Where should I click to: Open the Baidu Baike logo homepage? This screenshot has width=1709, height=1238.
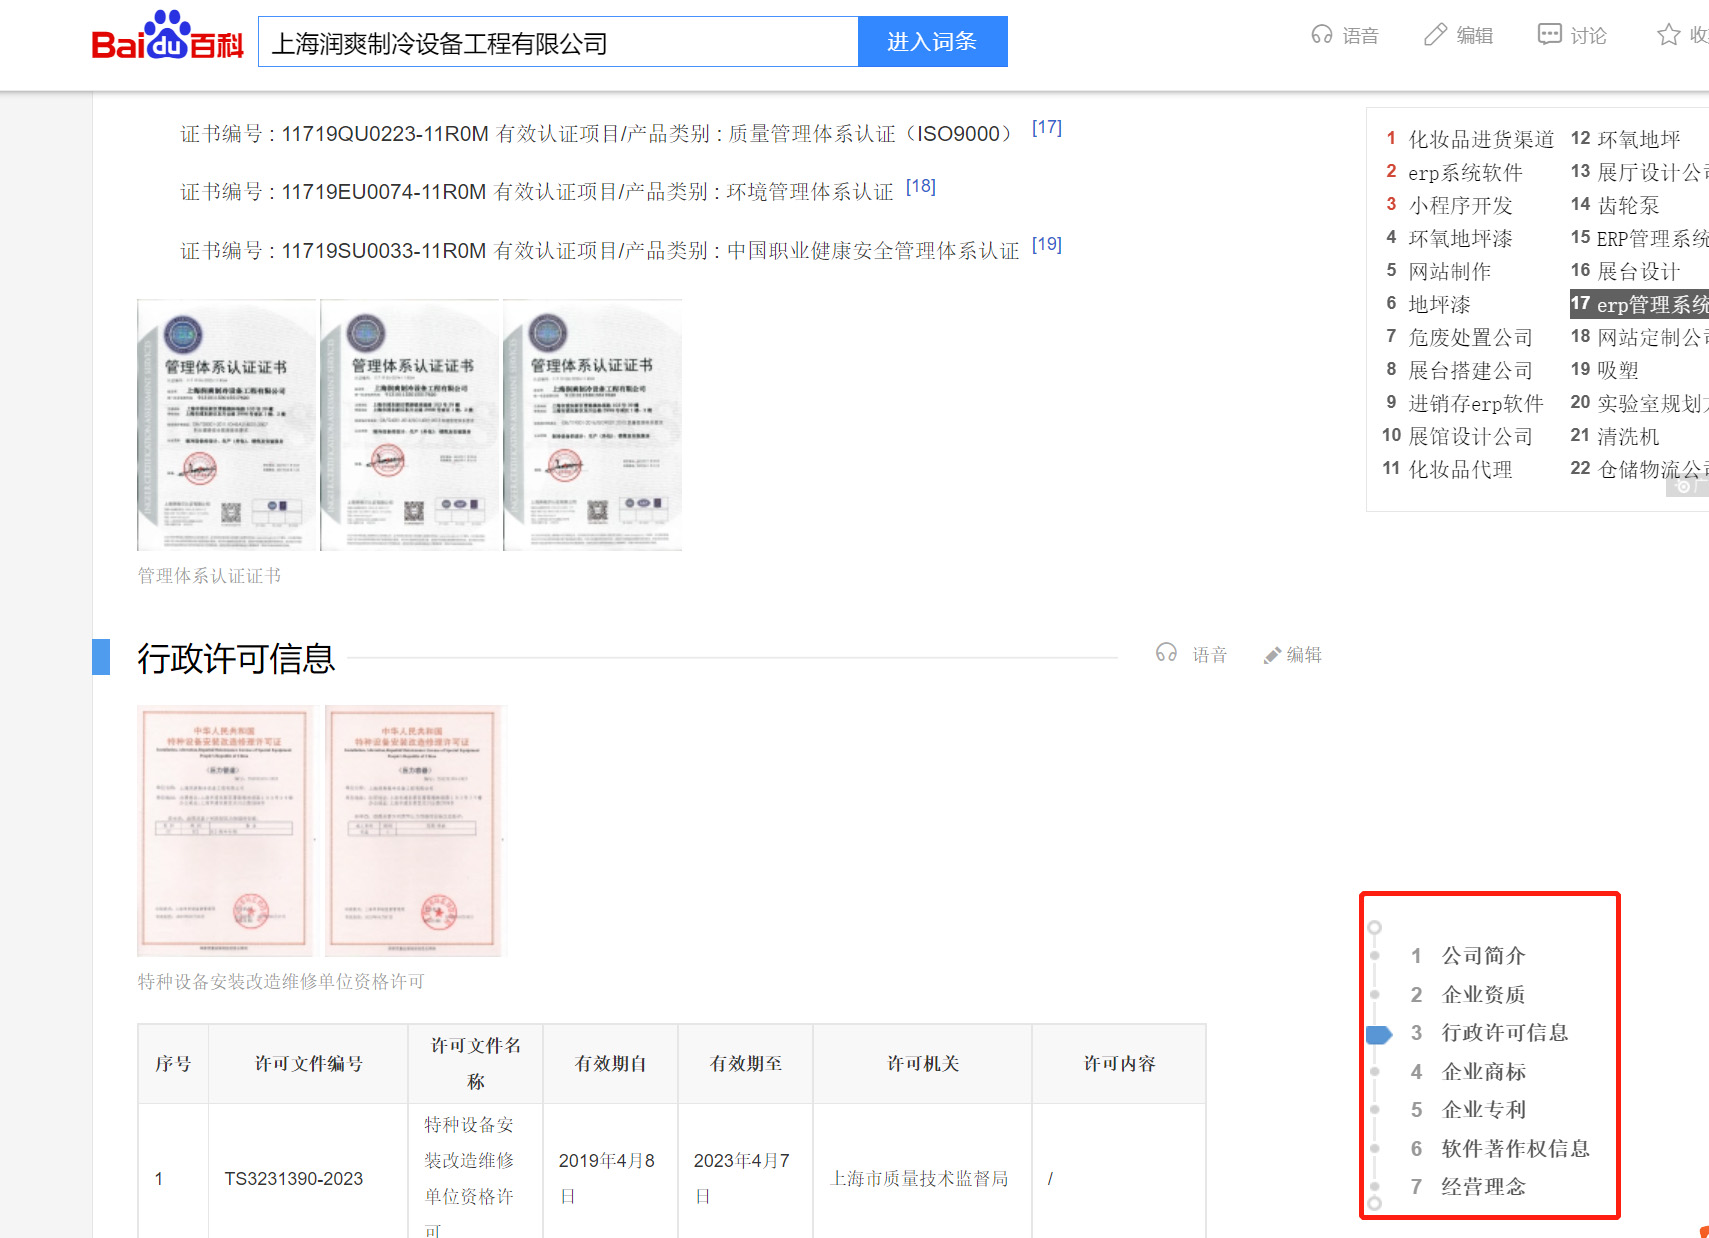167,37
